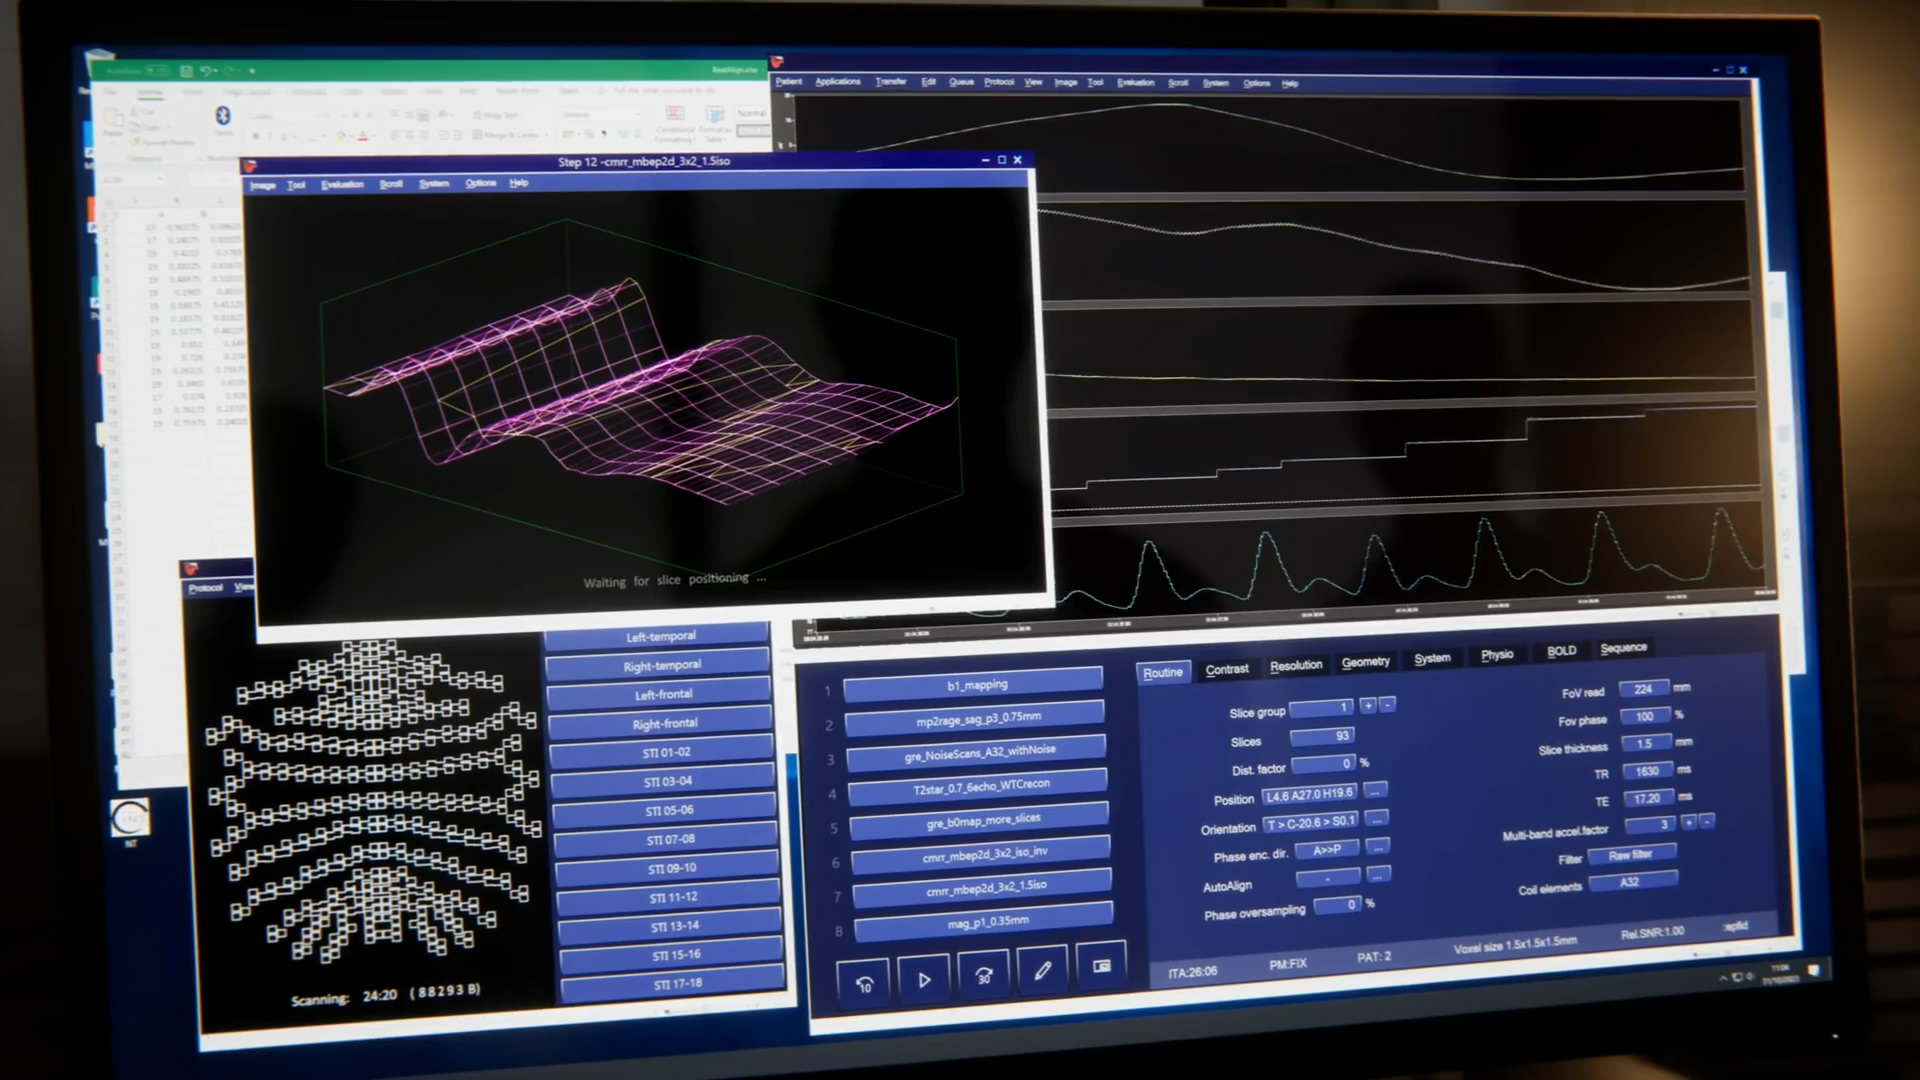1920x1080 pixels.
Task: Click the TR value field
Action: pos(1646,771)
